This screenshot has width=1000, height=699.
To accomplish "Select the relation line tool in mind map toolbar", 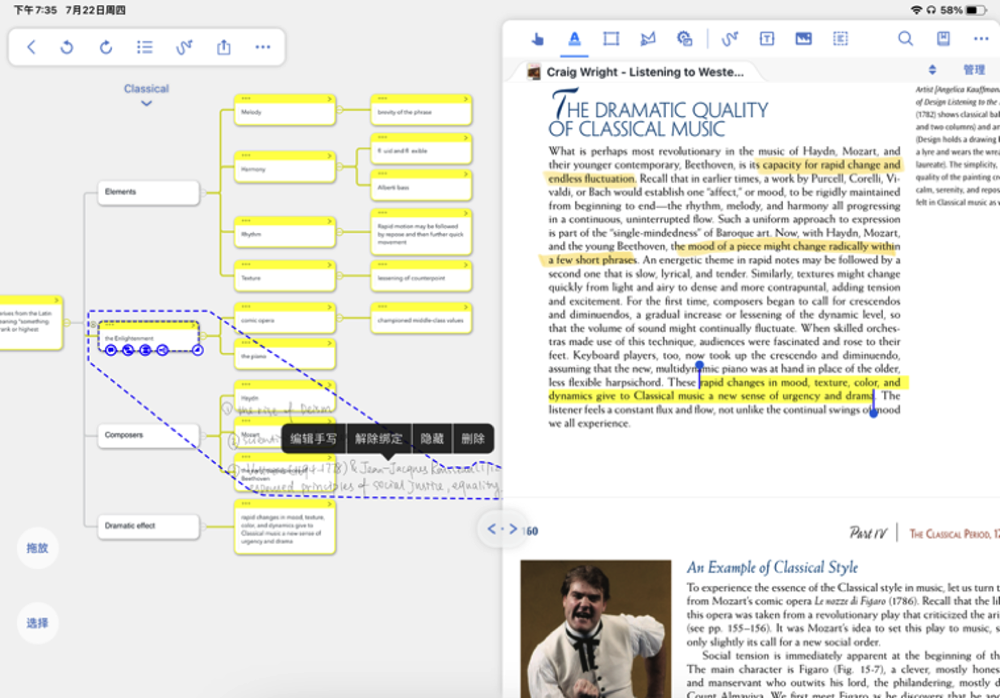I will [184, 46].
